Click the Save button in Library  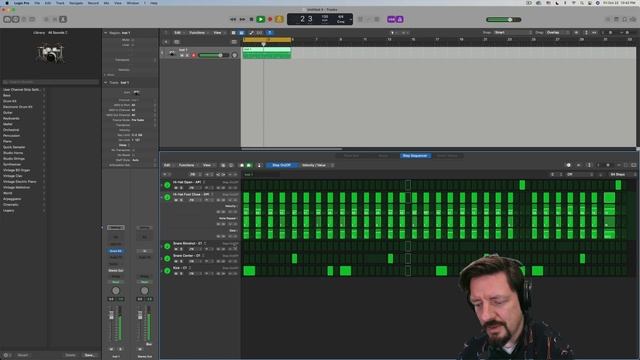[x=90, y=355]
